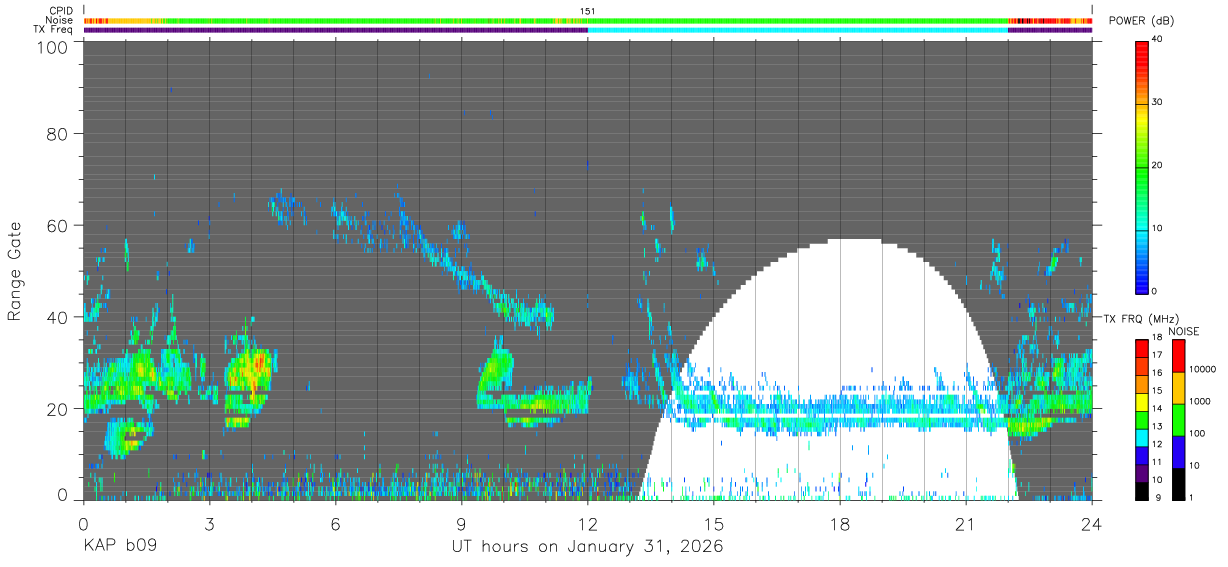Click the red 17-18 MHz TX FRQ swatch
Screen dimensions: 1228x567
tap(1142, 349)
